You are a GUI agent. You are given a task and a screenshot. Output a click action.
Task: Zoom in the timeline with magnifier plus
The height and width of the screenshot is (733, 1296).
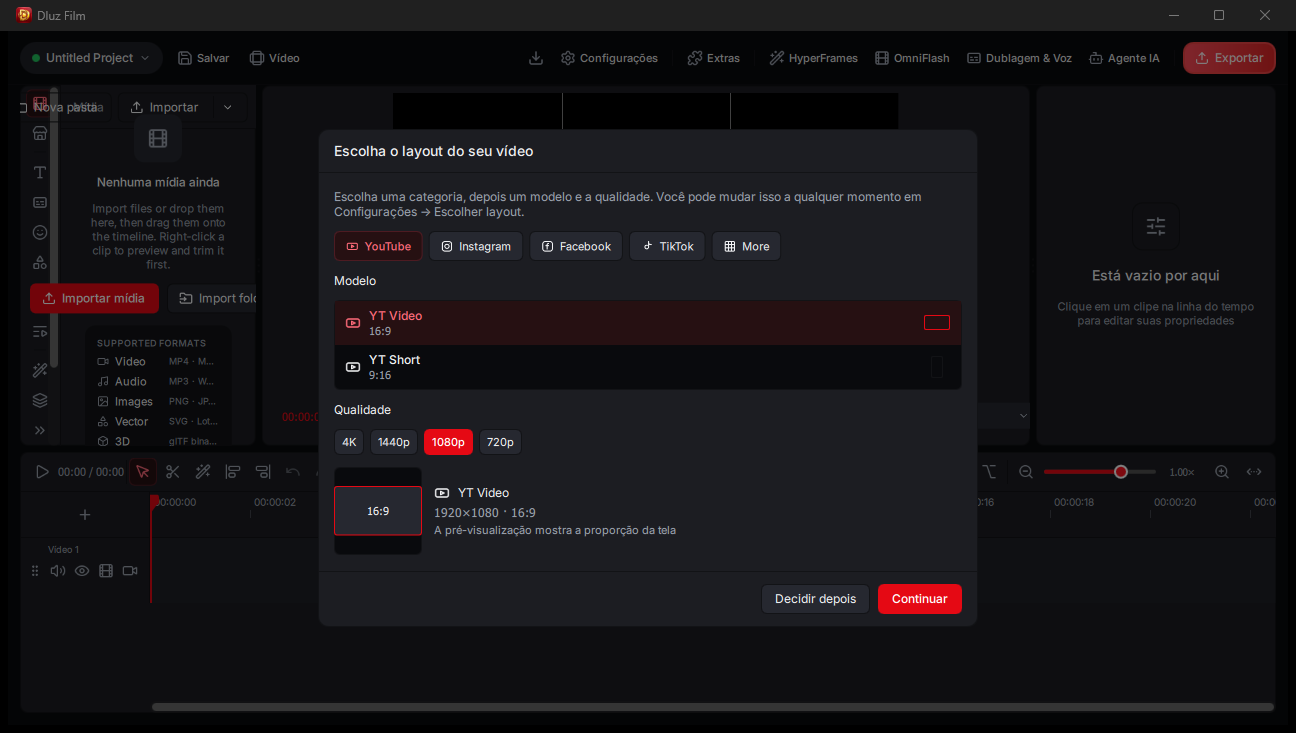[1222, 472]
